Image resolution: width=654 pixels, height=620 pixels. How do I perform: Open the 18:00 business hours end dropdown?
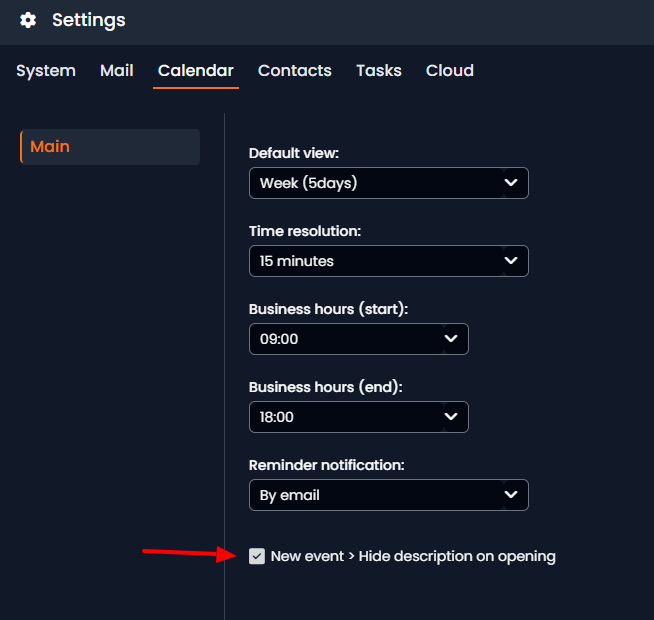[350, 417]
